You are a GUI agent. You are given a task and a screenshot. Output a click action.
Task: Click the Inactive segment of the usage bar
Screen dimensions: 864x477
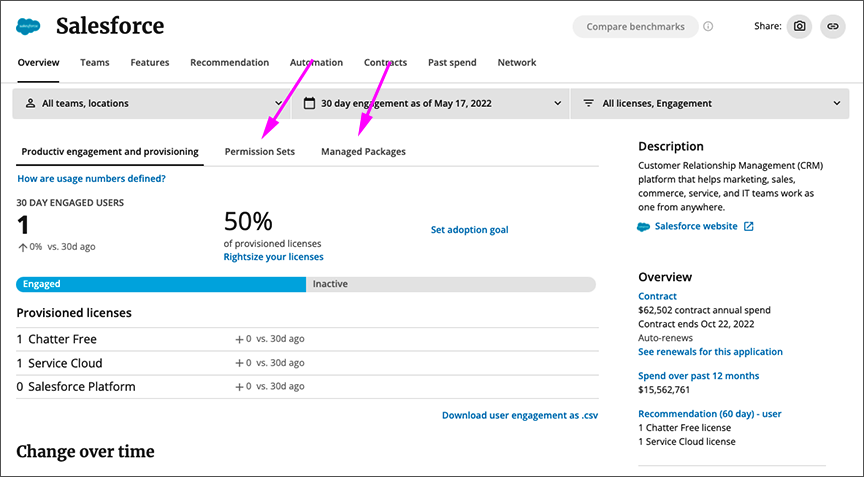[x=451, y=284]
